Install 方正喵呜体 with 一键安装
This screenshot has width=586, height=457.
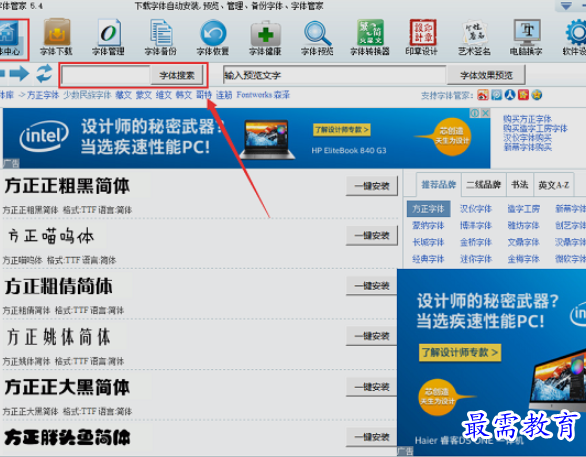click(372, 235)
